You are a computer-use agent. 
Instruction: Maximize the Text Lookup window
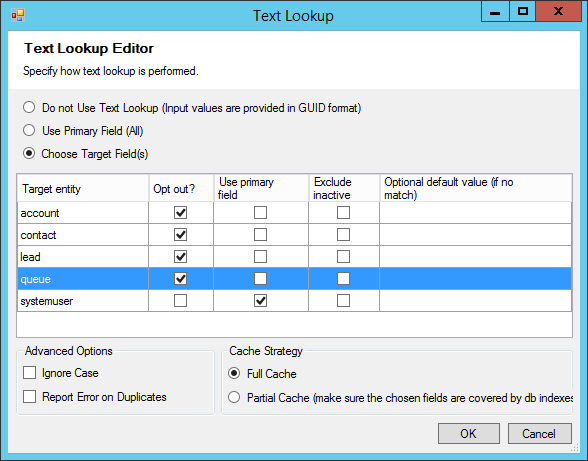click(523, 11)
